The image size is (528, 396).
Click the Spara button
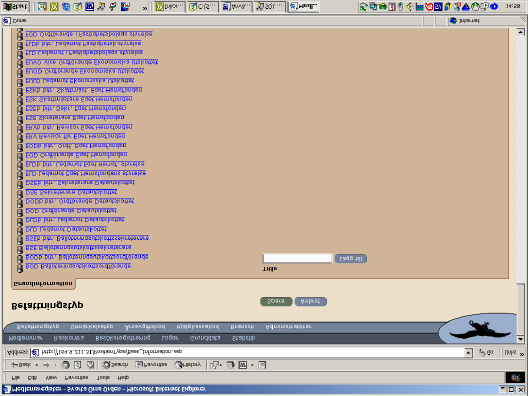pos(276,301)
